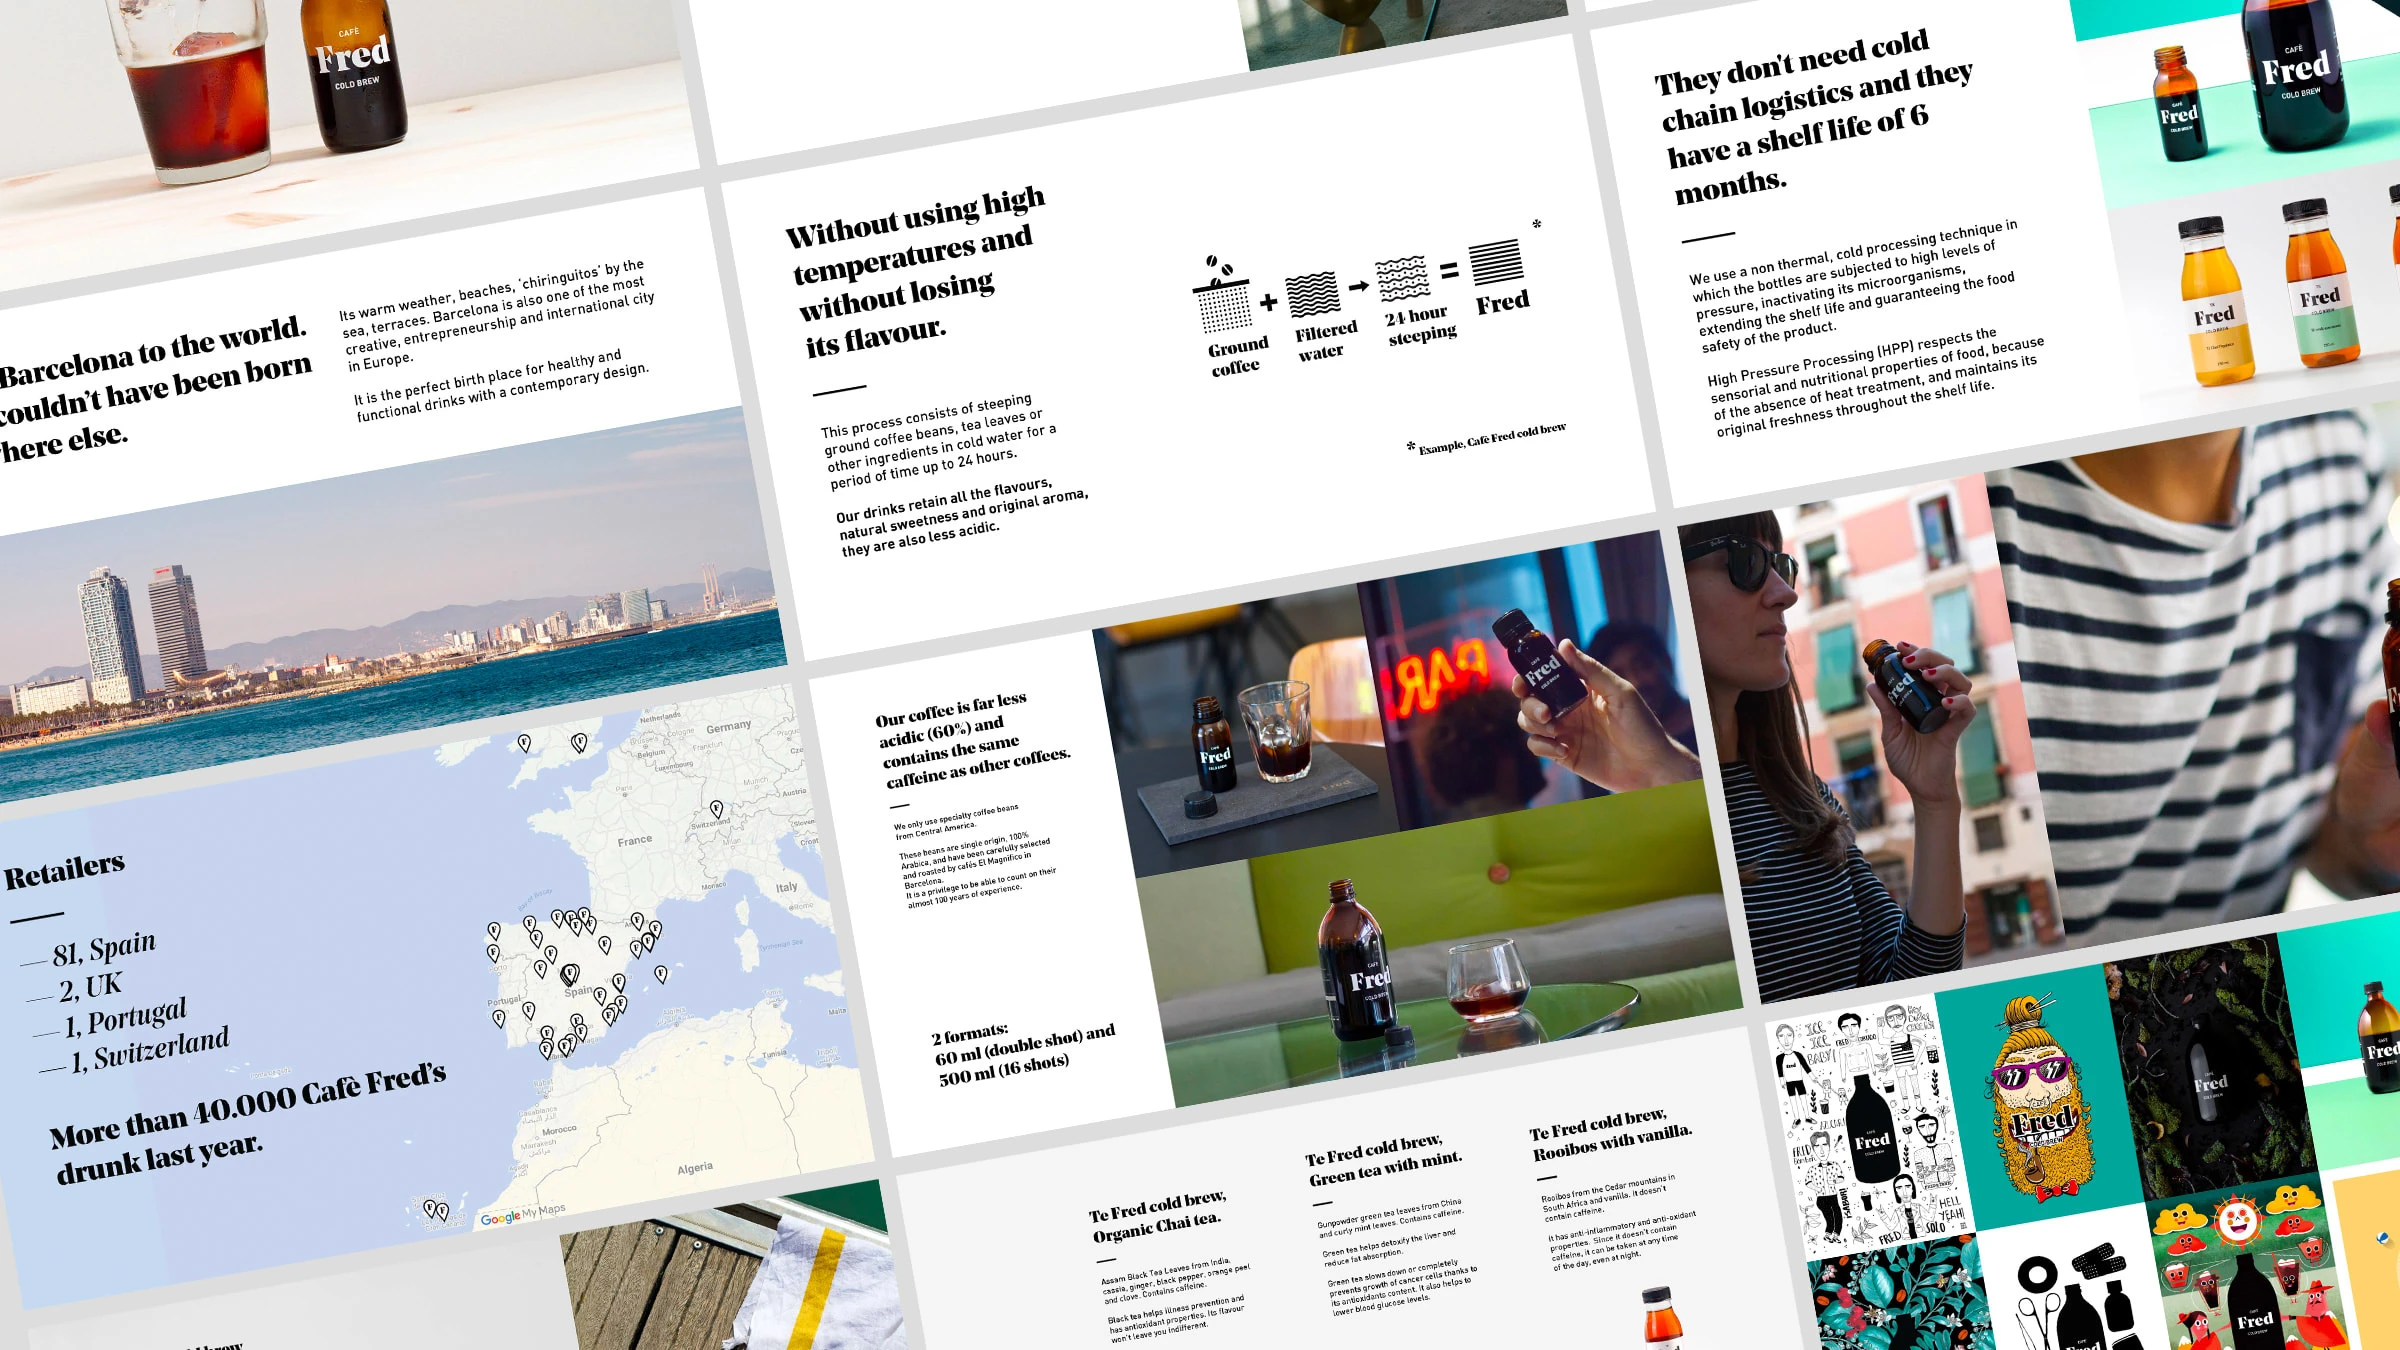The height and width of the screenshot is (1350, 2400).
Task: Click the '2 formats: 60 ml' text
Action: click(x=1022, y=1053)
